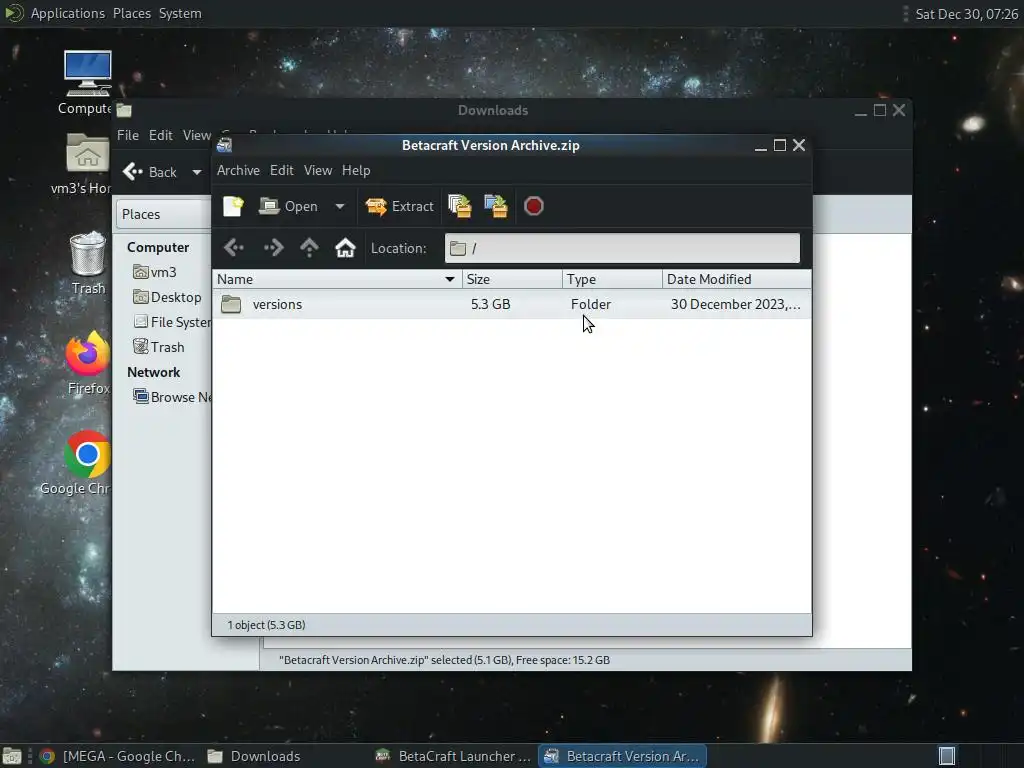Close the Downloads window
The width and height of the screenshot is (1024, 768).
coord(899,110)
